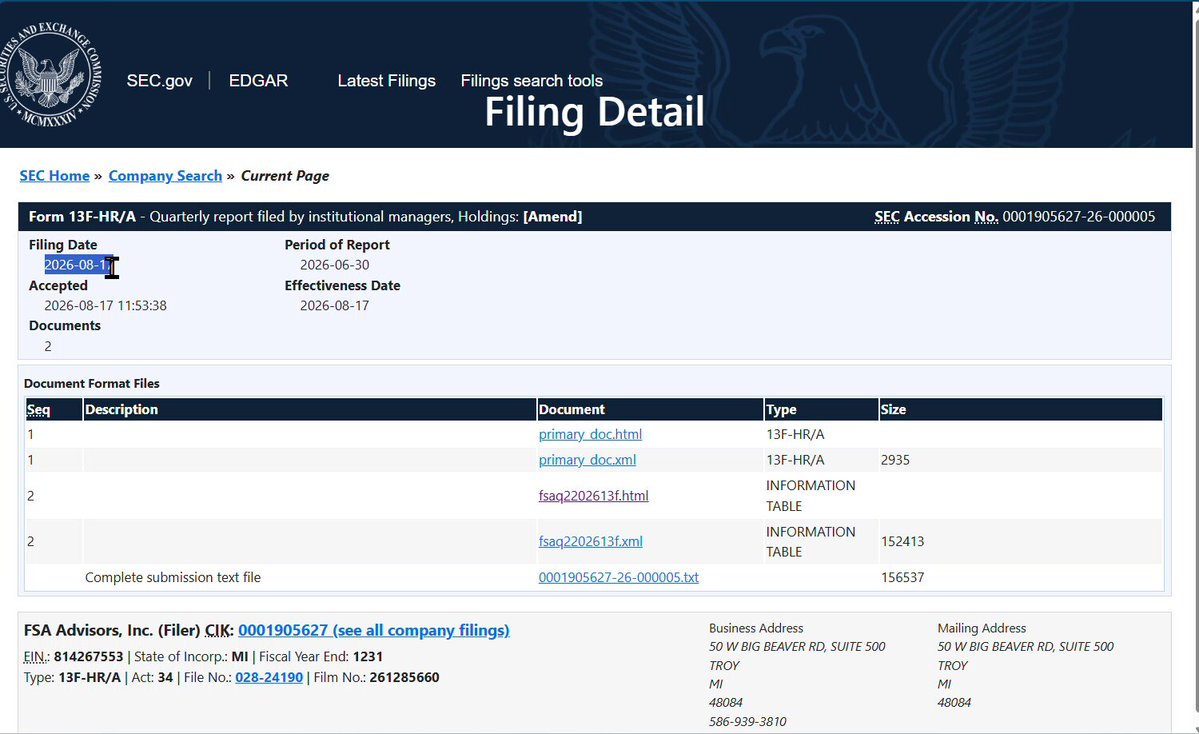Image resolution: width=1199 pixels, height=734 pixels.
Task: Click the Form 13F-HR/A heading text
Action: pyautogui.click(x=82, y=216)
